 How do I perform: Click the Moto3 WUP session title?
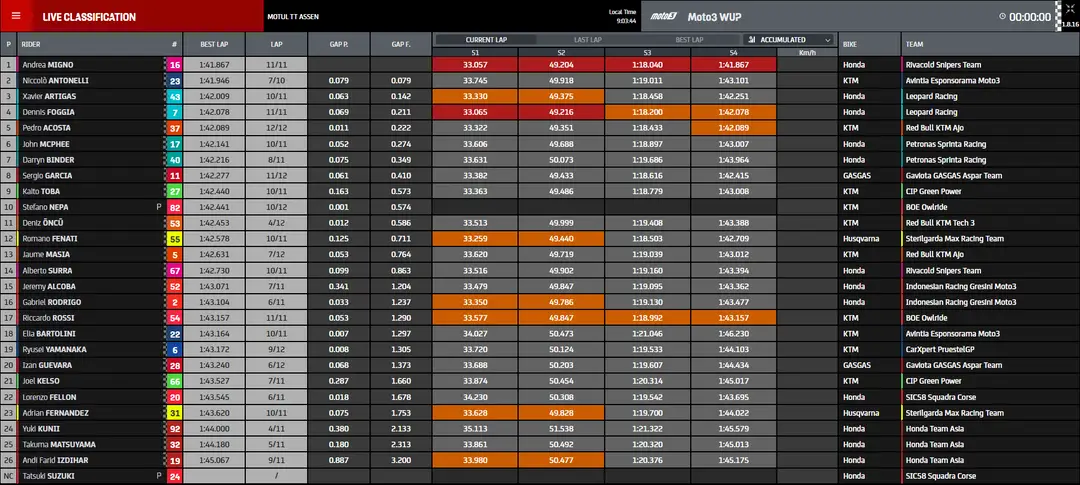coord(714,17)
